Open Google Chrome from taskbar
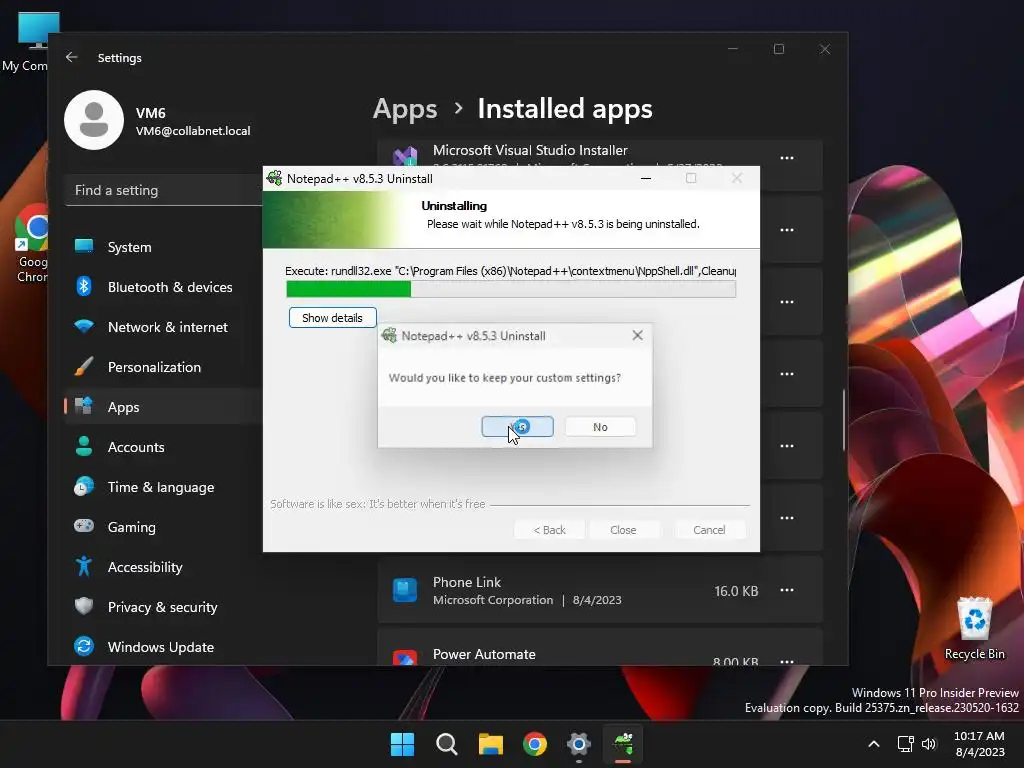 [535, 744]
